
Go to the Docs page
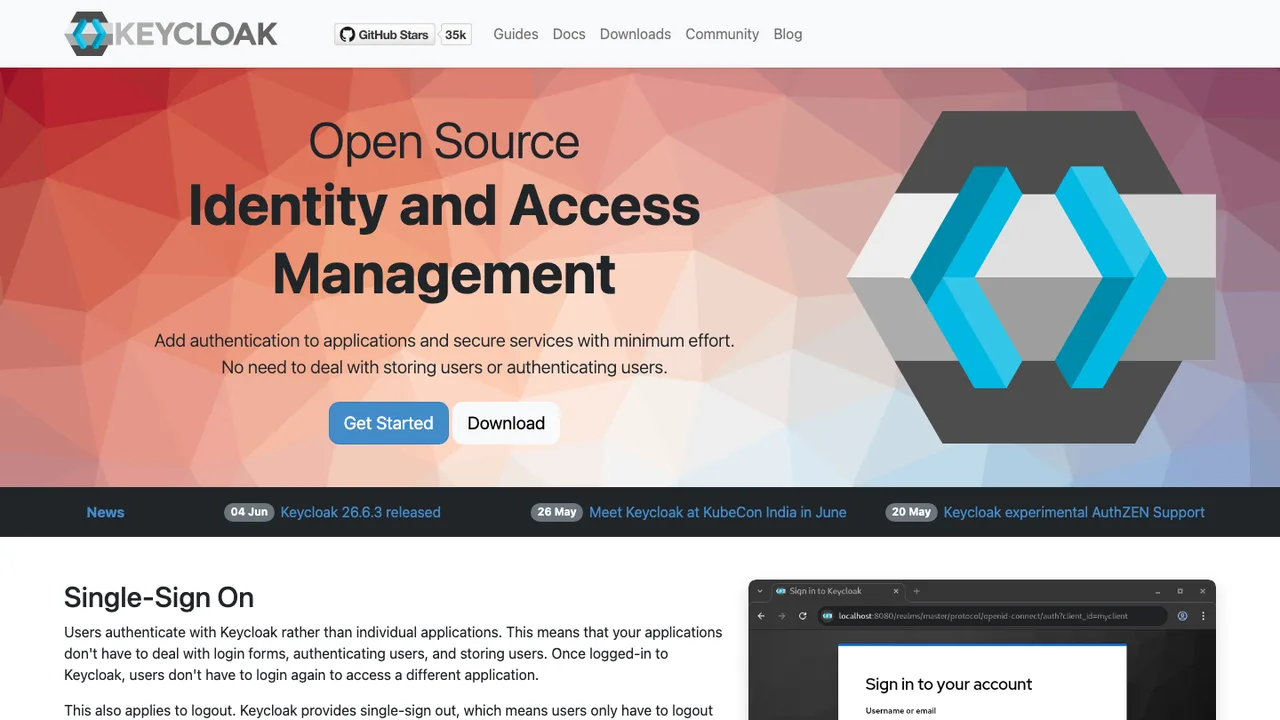pos(569,34)
